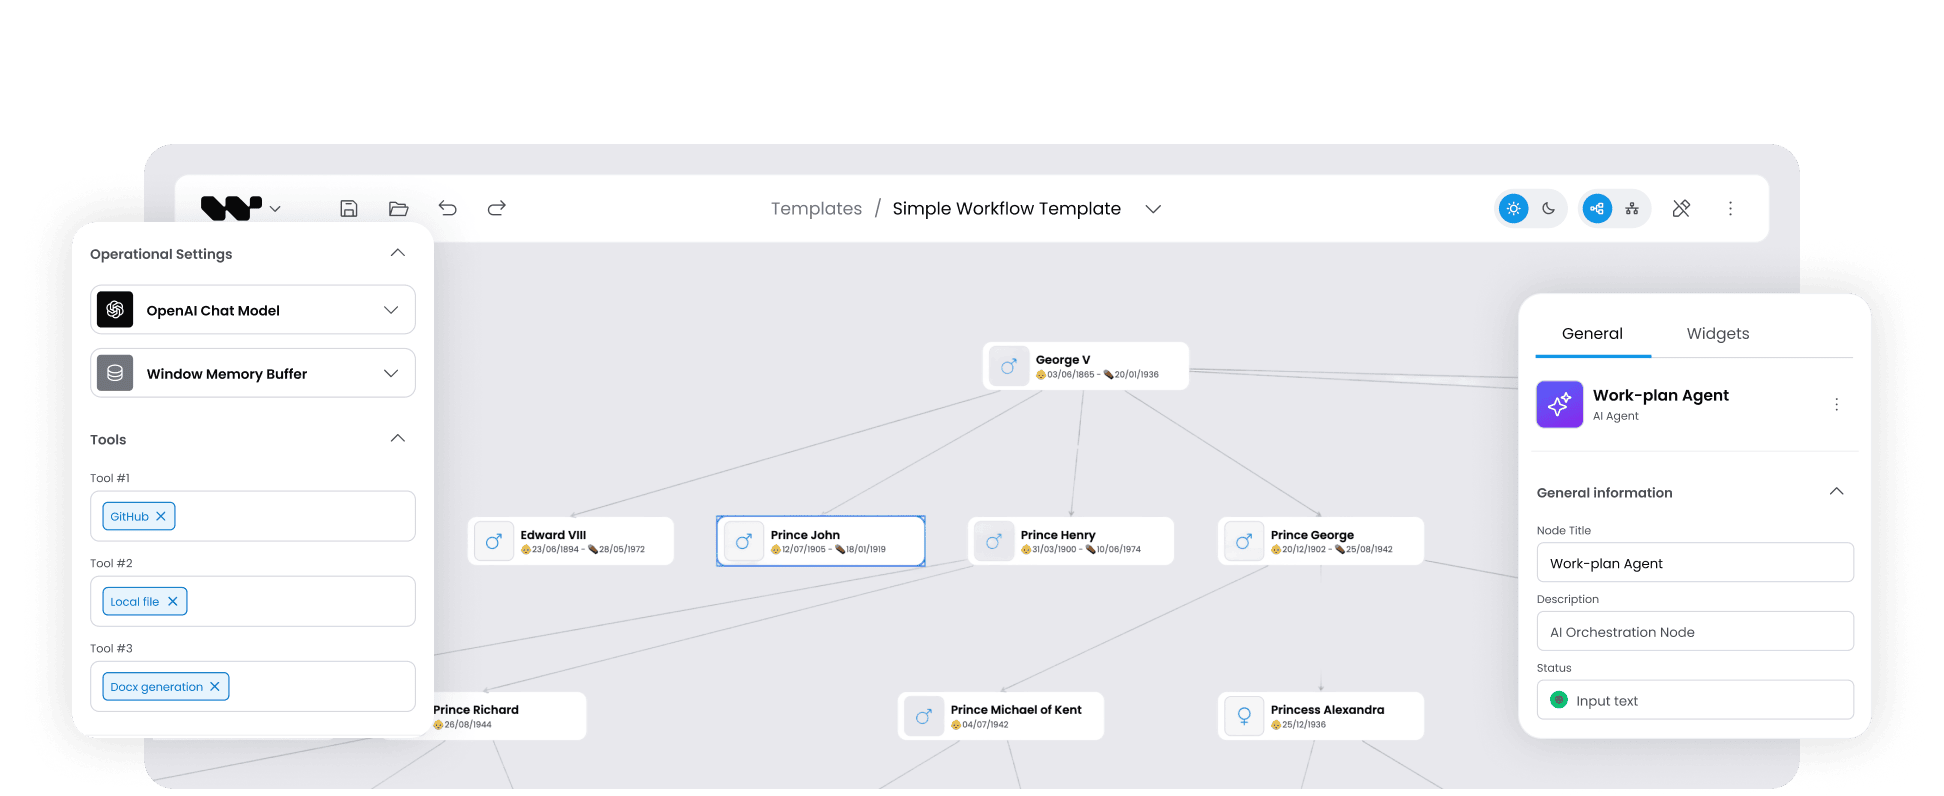Viewport: 1944px width, 796px height.
Task: Click the Tool #2 input field
Action: pos(253,601)
